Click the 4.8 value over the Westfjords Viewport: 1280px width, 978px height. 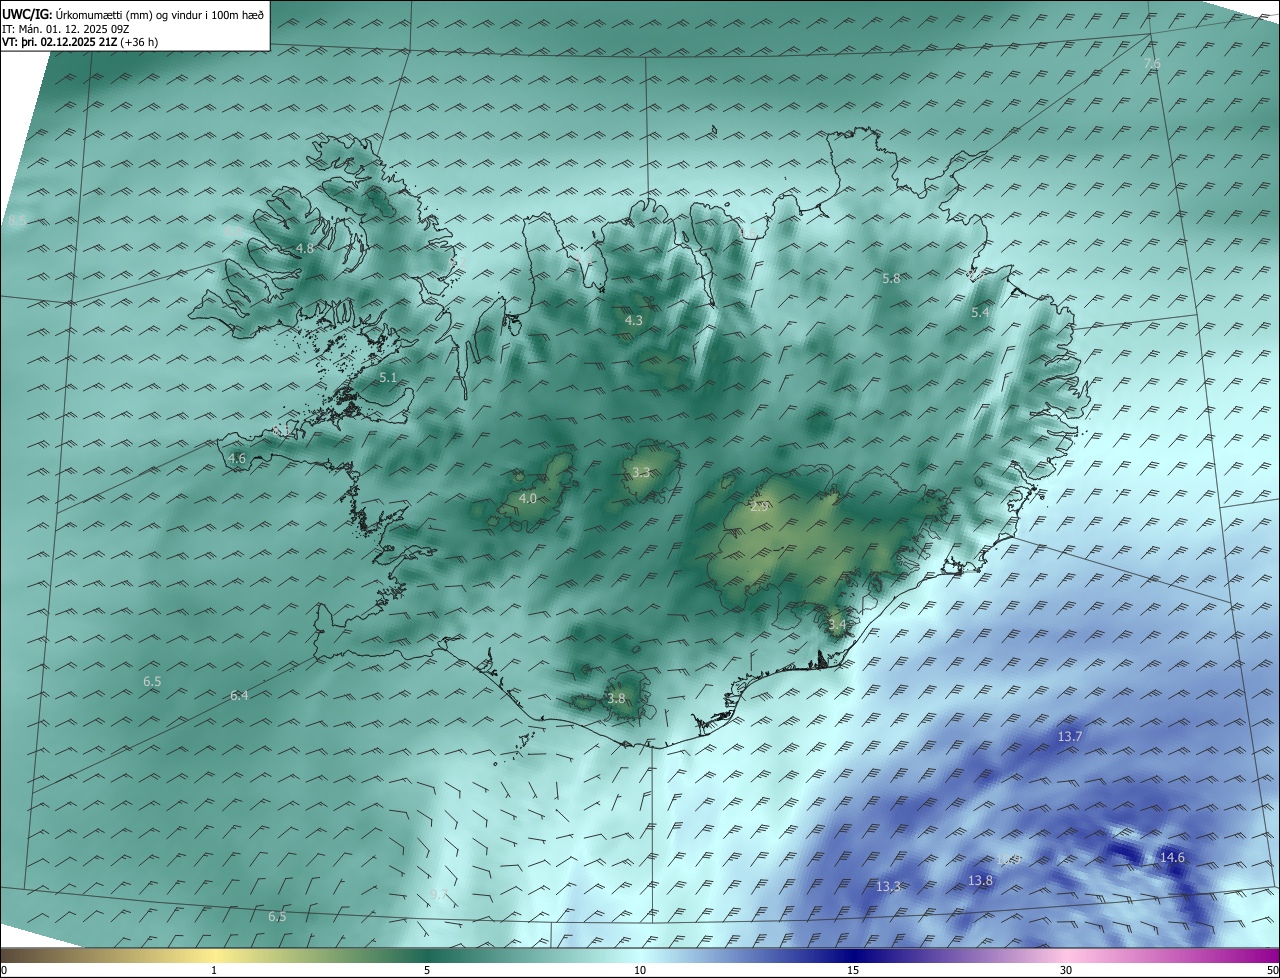tap(305, 248)
